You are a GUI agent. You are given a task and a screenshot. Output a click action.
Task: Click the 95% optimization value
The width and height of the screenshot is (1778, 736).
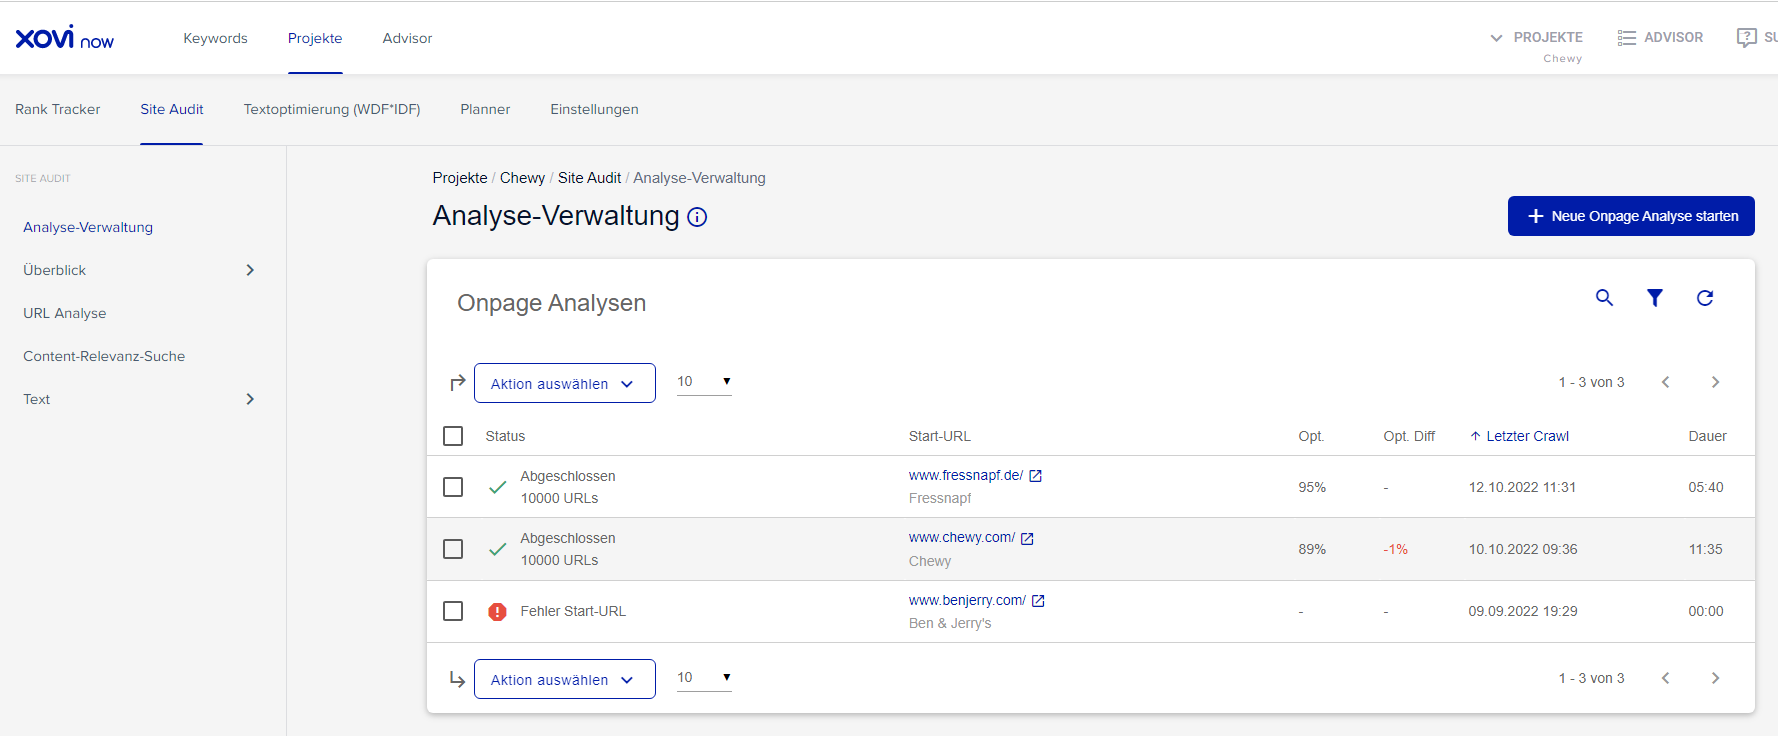(1312, 487)
